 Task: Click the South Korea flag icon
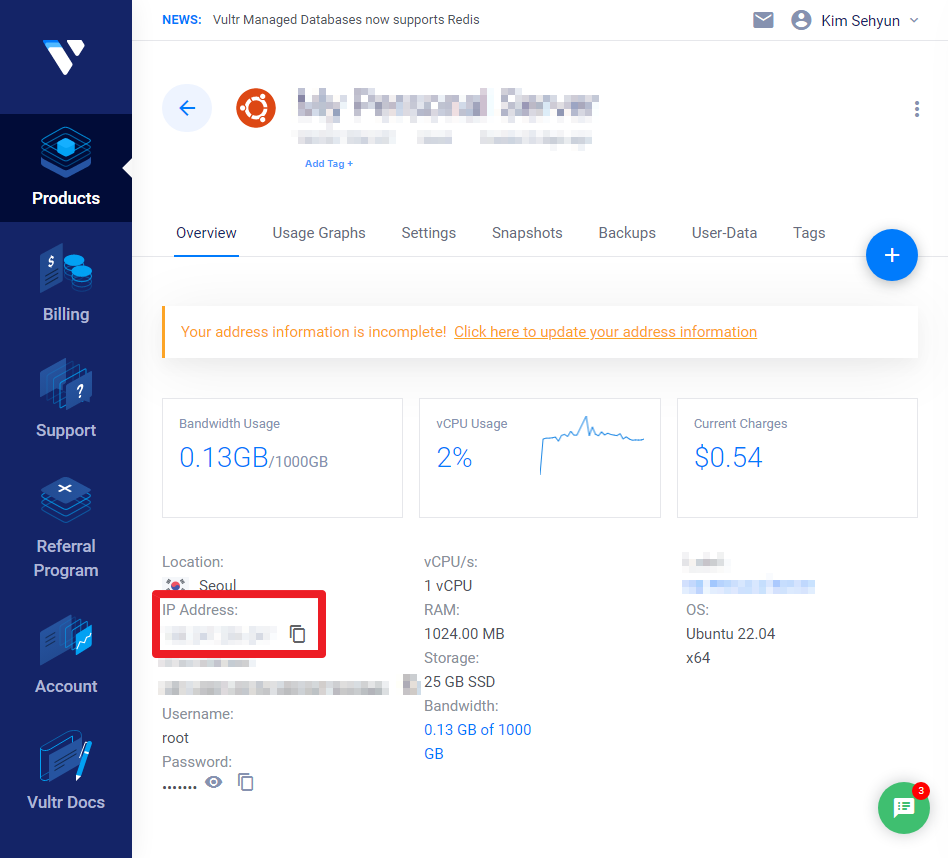click(x=175, y=585)
